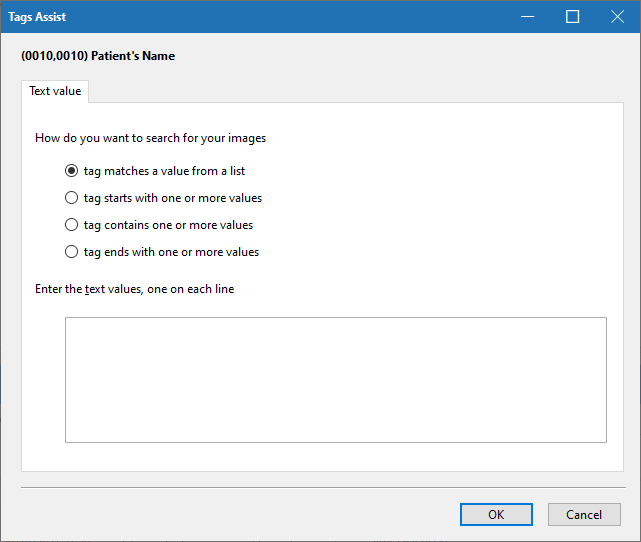The width and height of the screenshot is (641, 542).
Task: Click the 'tag ends with one or more values' label text
Action: [171, 252]
